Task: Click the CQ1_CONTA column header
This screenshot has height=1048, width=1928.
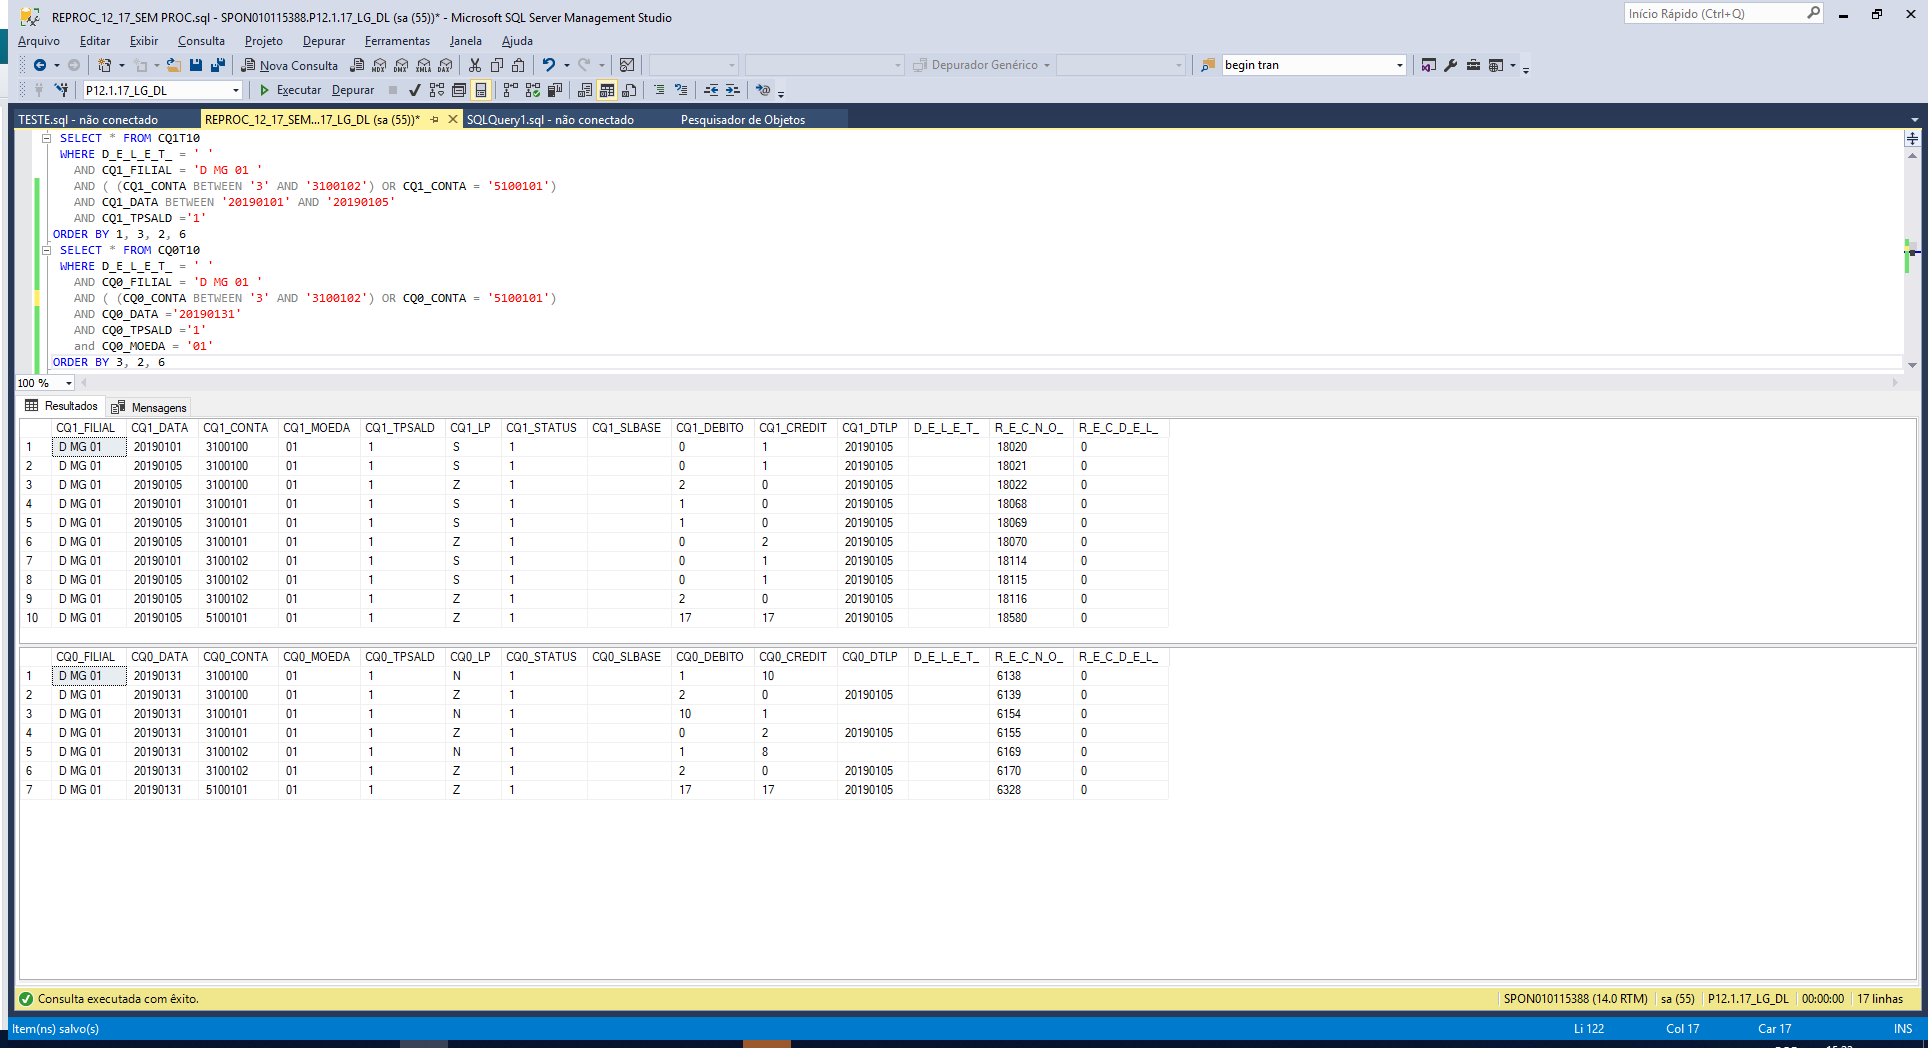Action: 235,428
